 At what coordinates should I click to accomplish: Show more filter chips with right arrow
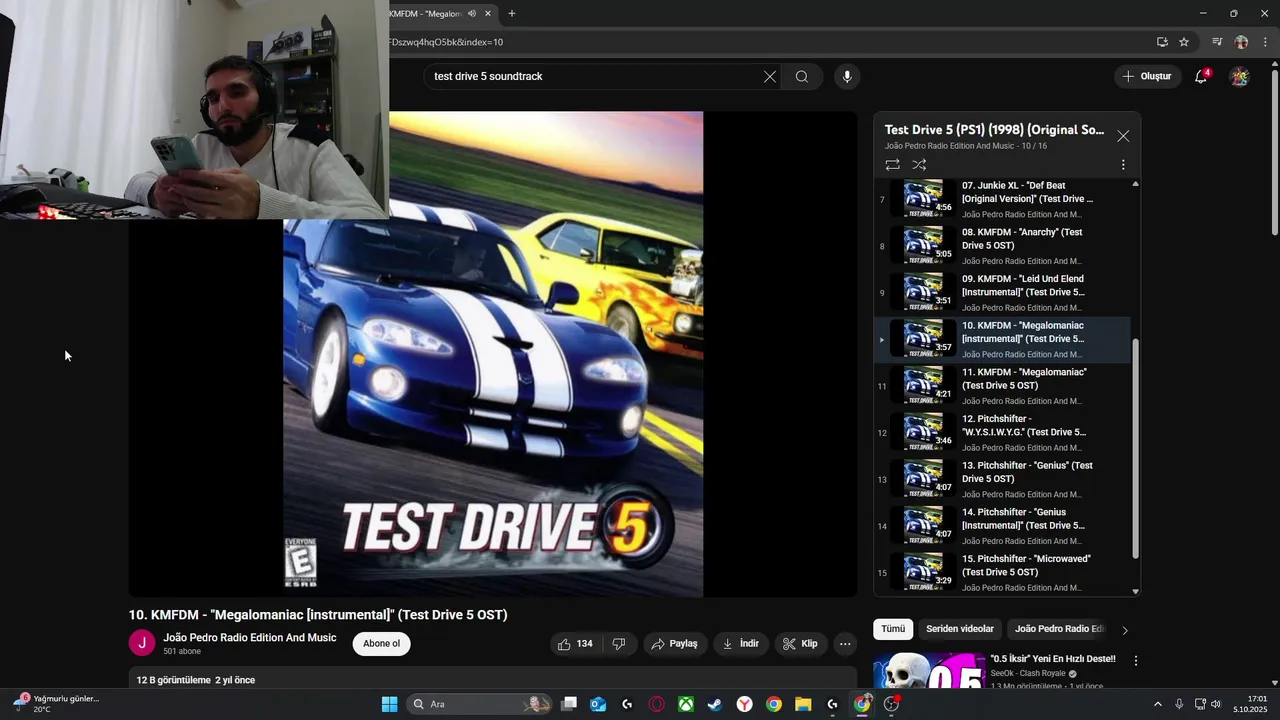coord(1125,630)
